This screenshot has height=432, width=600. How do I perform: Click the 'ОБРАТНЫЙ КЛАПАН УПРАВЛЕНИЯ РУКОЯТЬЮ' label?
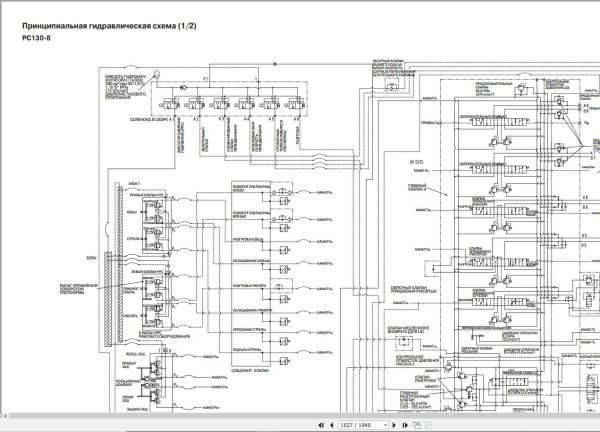414,290
